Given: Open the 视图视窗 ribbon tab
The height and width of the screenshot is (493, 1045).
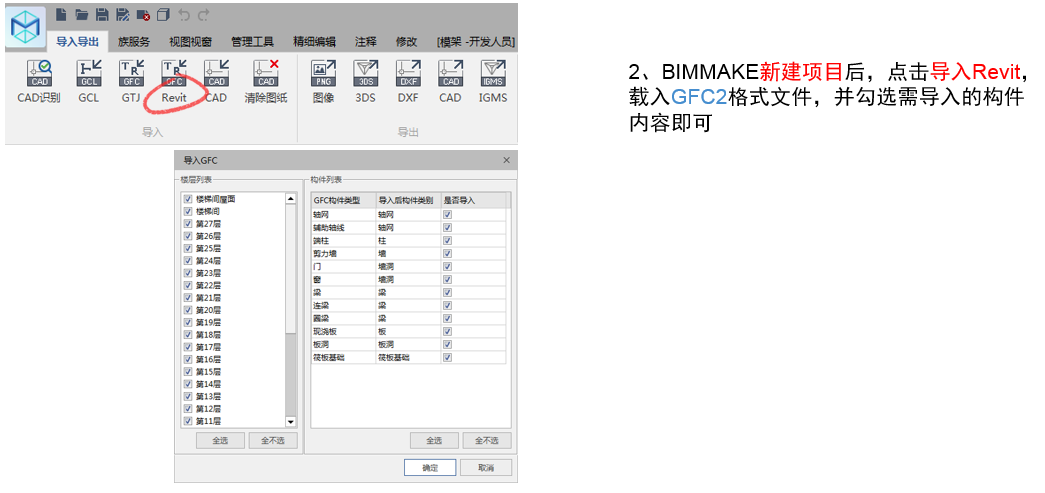Looking at the screenshot, I should 191,41.
